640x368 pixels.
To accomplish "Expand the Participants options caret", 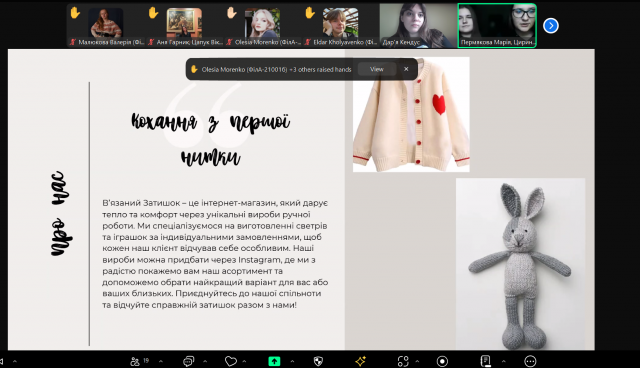I will (161, 361).
